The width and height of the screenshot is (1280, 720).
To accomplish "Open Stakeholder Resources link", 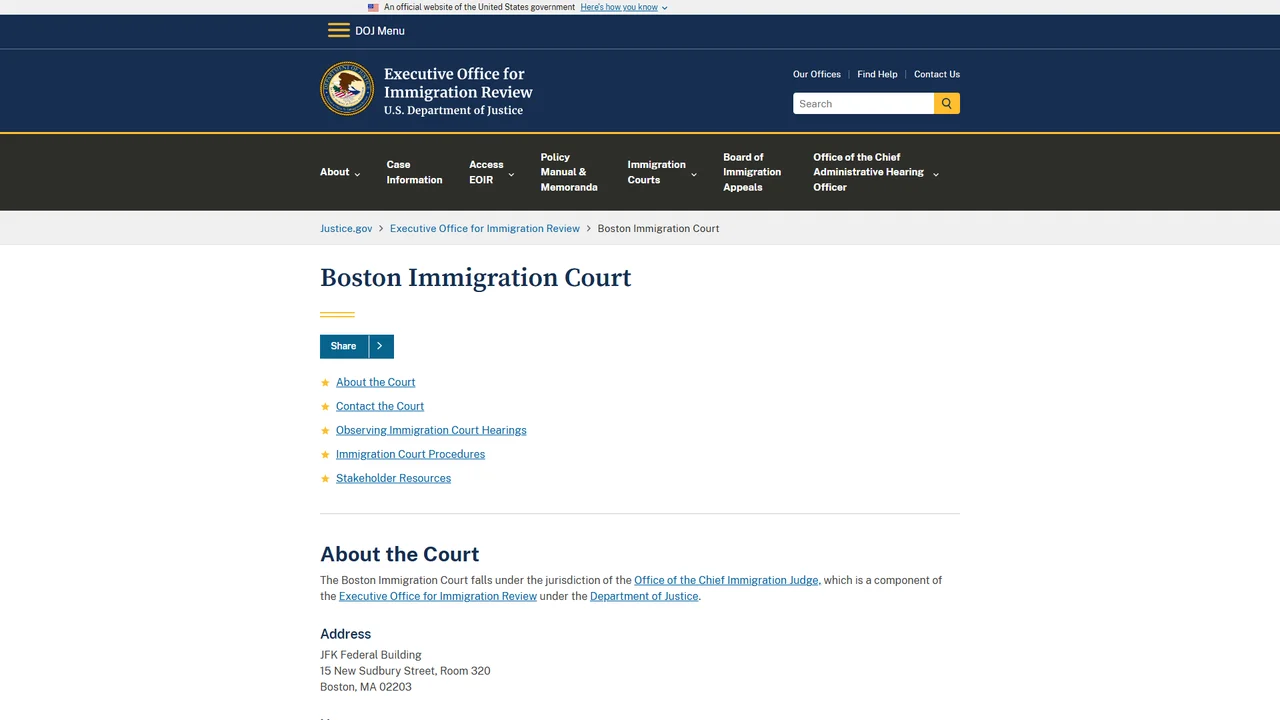I will tap(393, 478).
